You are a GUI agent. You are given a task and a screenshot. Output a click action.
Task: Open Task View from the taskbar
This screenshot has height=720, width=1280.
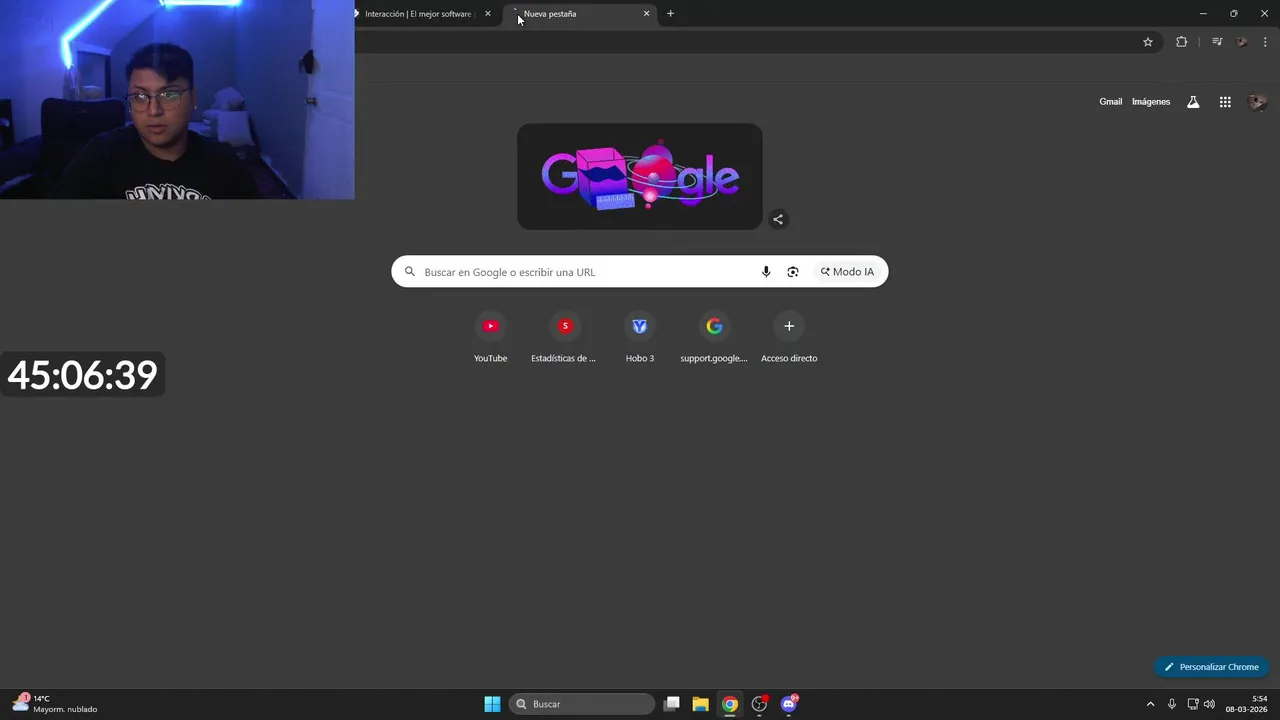[672, 704]
